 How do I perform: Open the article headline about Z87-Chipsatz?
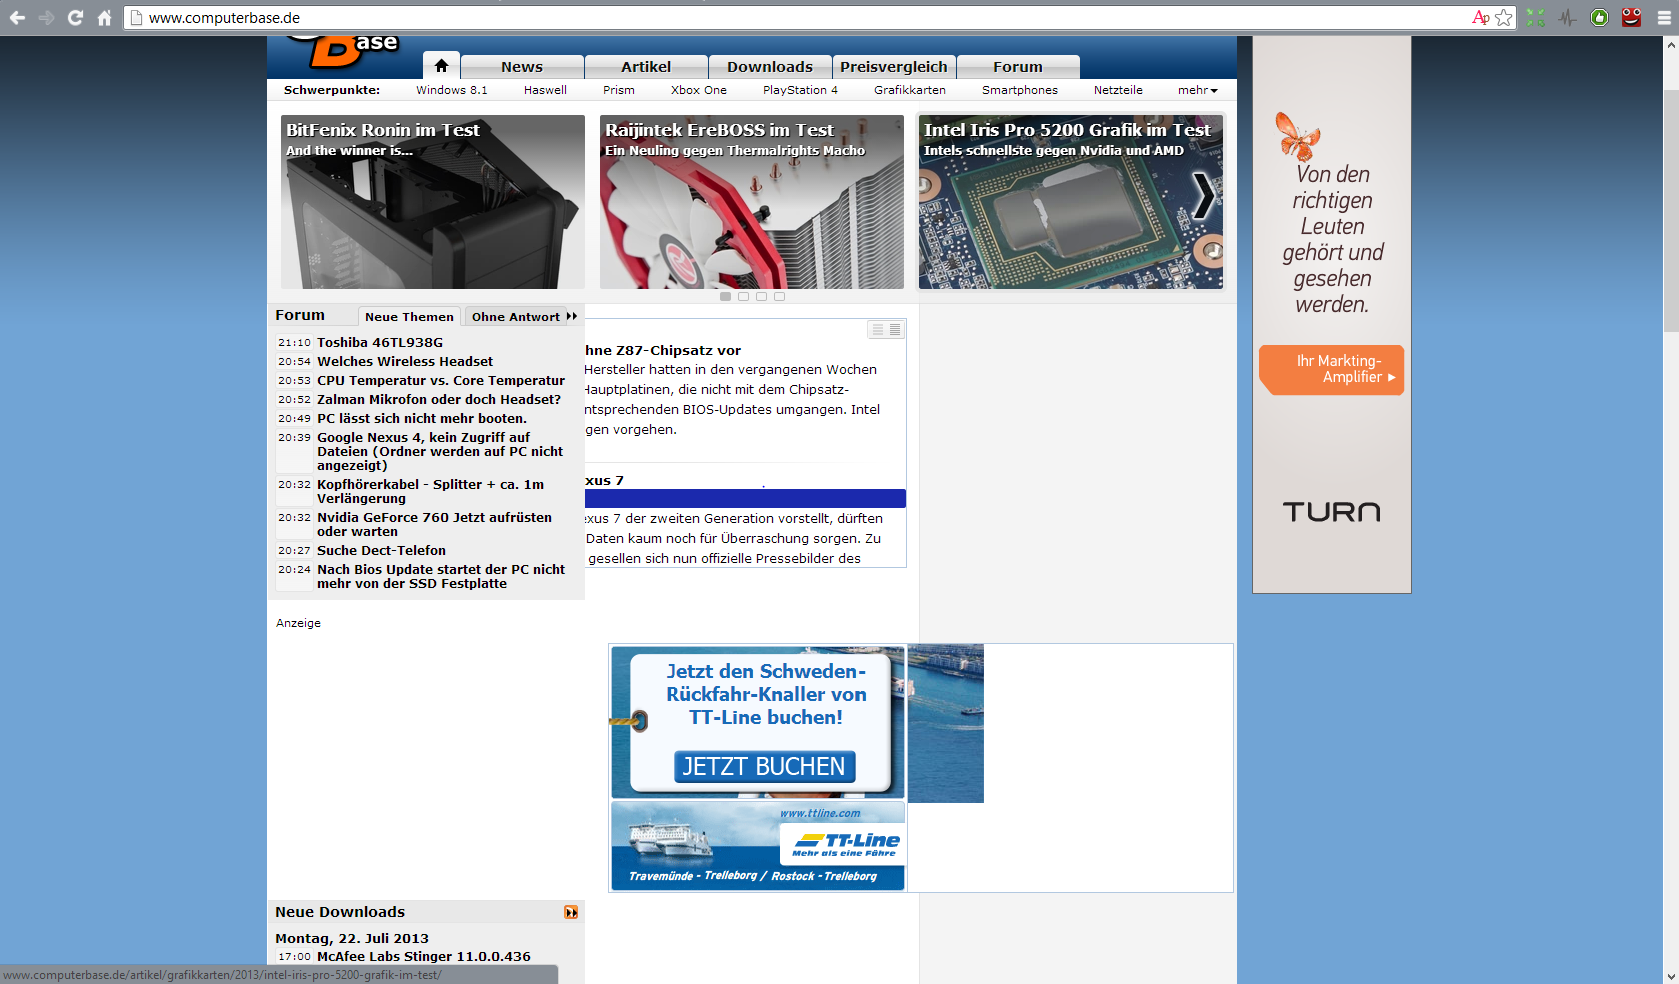pos(663,350)
